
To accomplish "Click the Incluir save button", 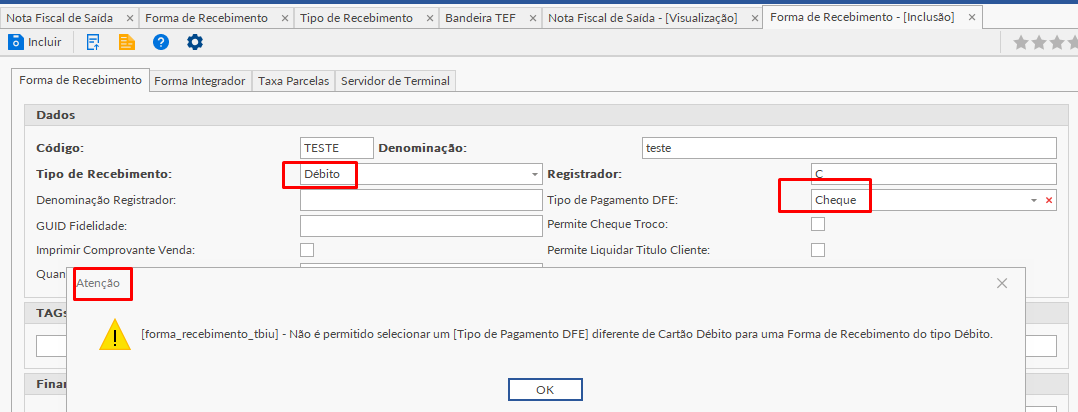I will pyautogui.click(x=34, y=43).
